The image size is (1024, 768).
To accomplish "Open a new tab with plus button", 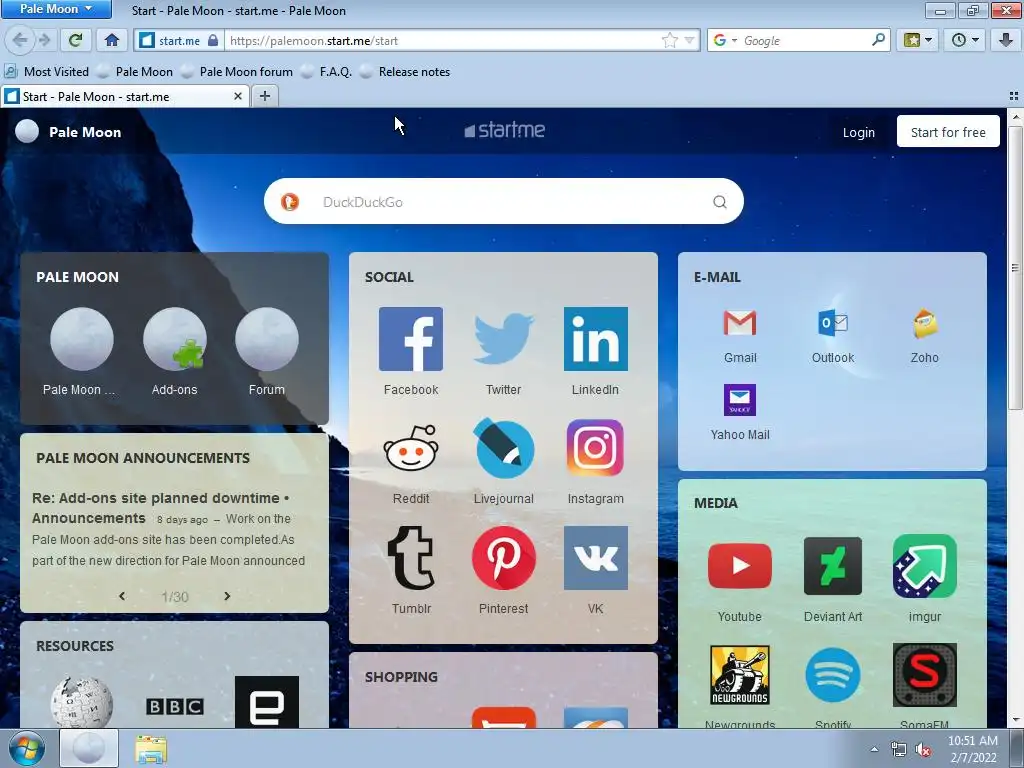I will point(264,97).
